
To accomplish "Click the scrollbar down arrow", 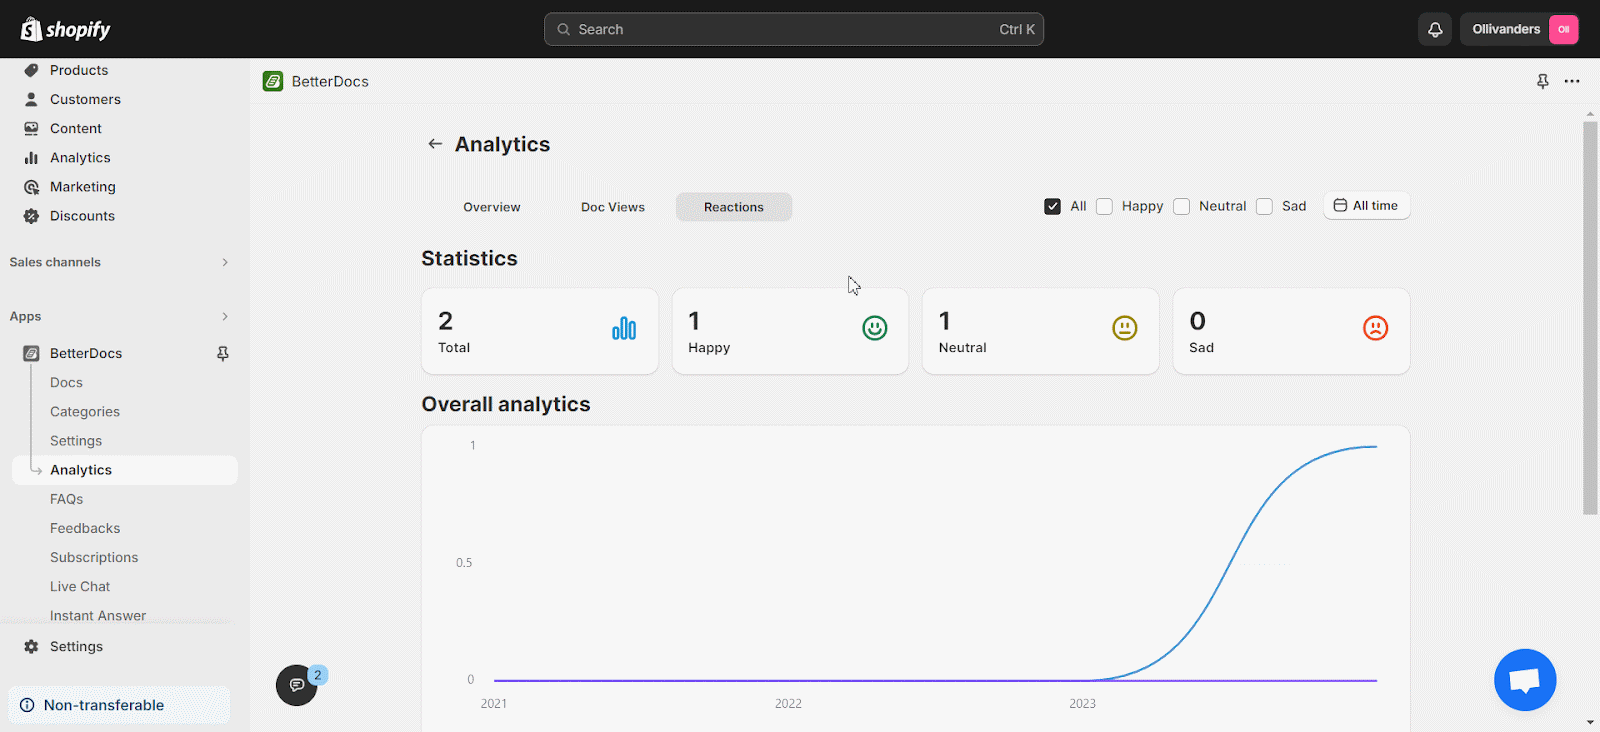I will [x=1590, y=722].
